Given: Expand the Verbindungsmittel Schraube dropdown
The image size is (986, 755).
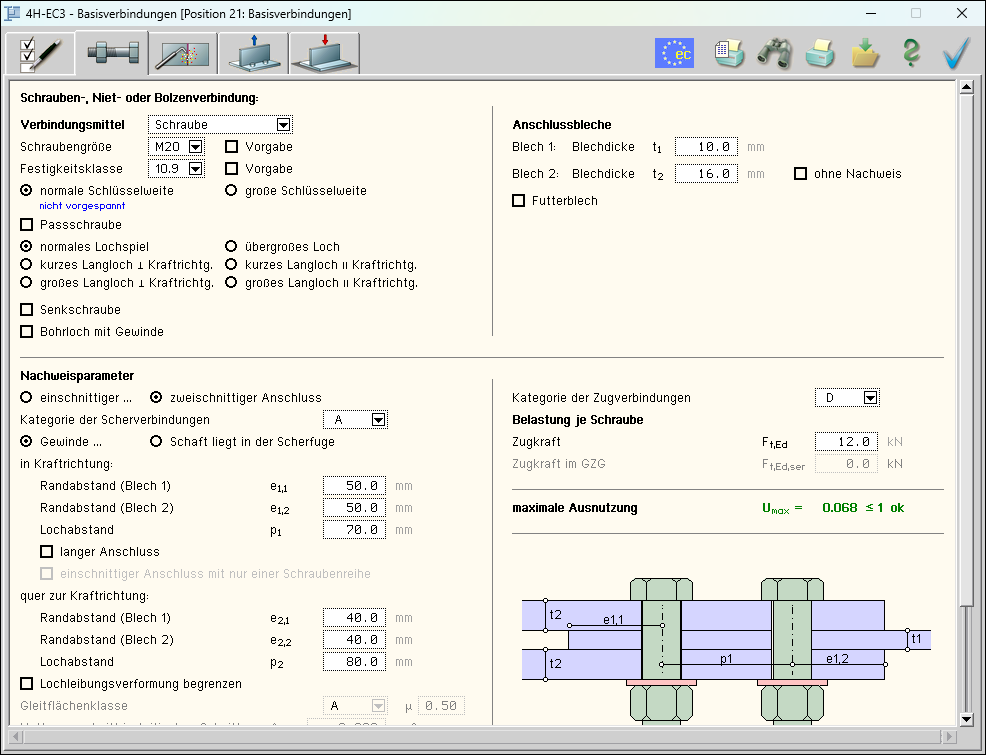Looking at the screenshot, I should (x=283, y=125).
